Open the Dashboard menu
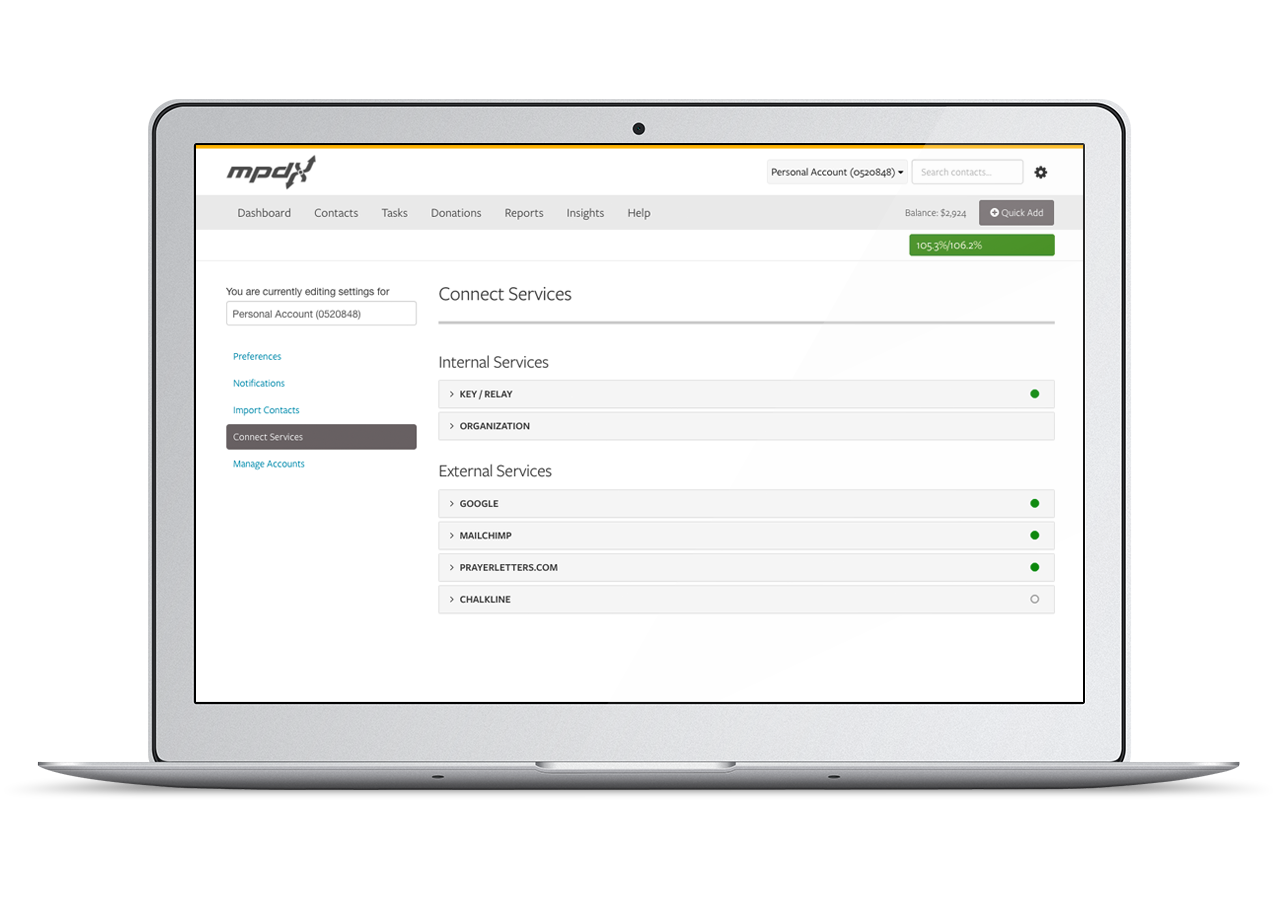Image resolution: width=1276 pixels, height=910 pixels. (x=264, y=213)
